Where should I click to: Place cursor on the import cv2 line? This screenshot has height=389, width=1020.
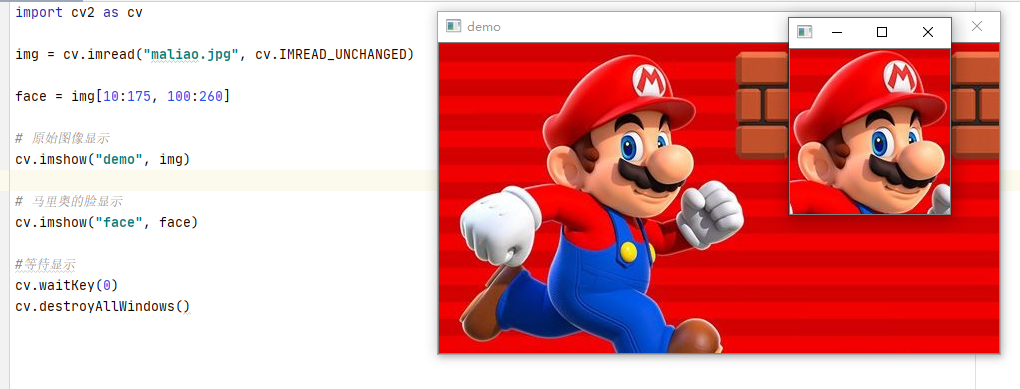tap(79, 12)
